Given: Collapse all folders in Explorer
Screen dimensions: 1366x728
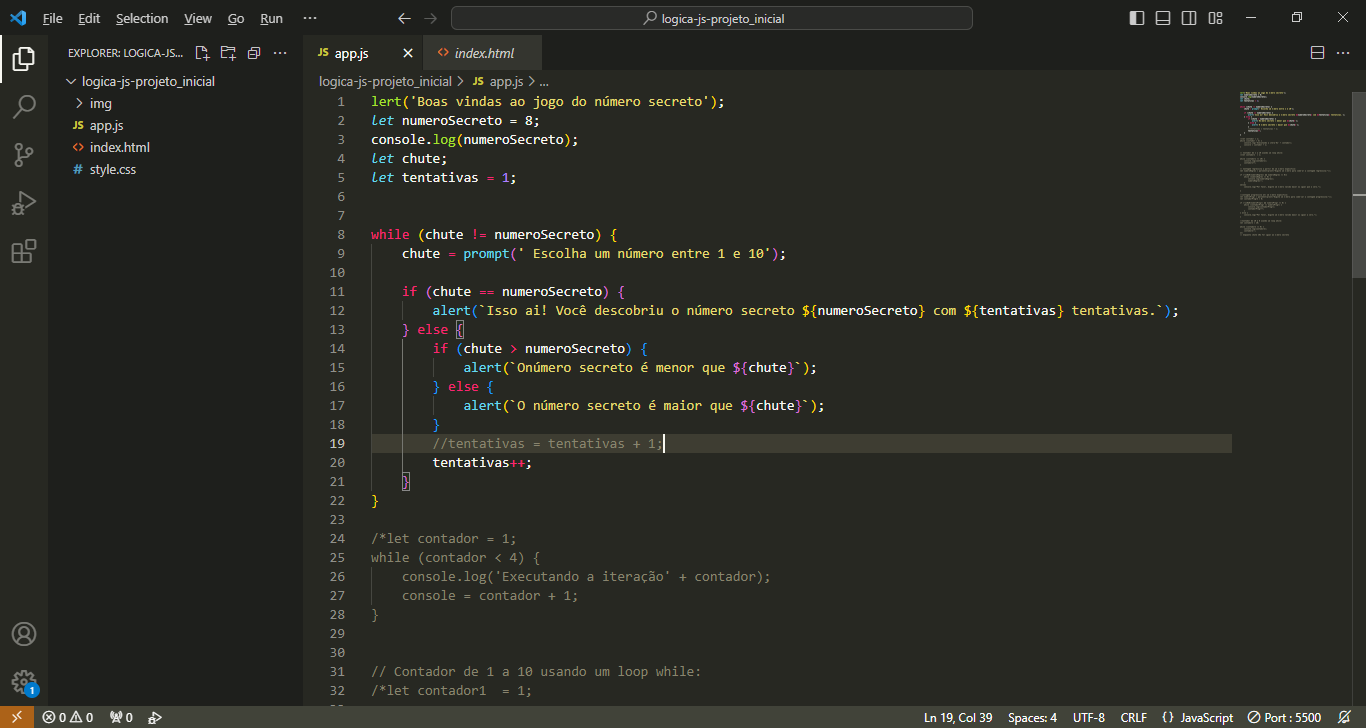Looking at the screenshot, I should [x=254, y=53].
